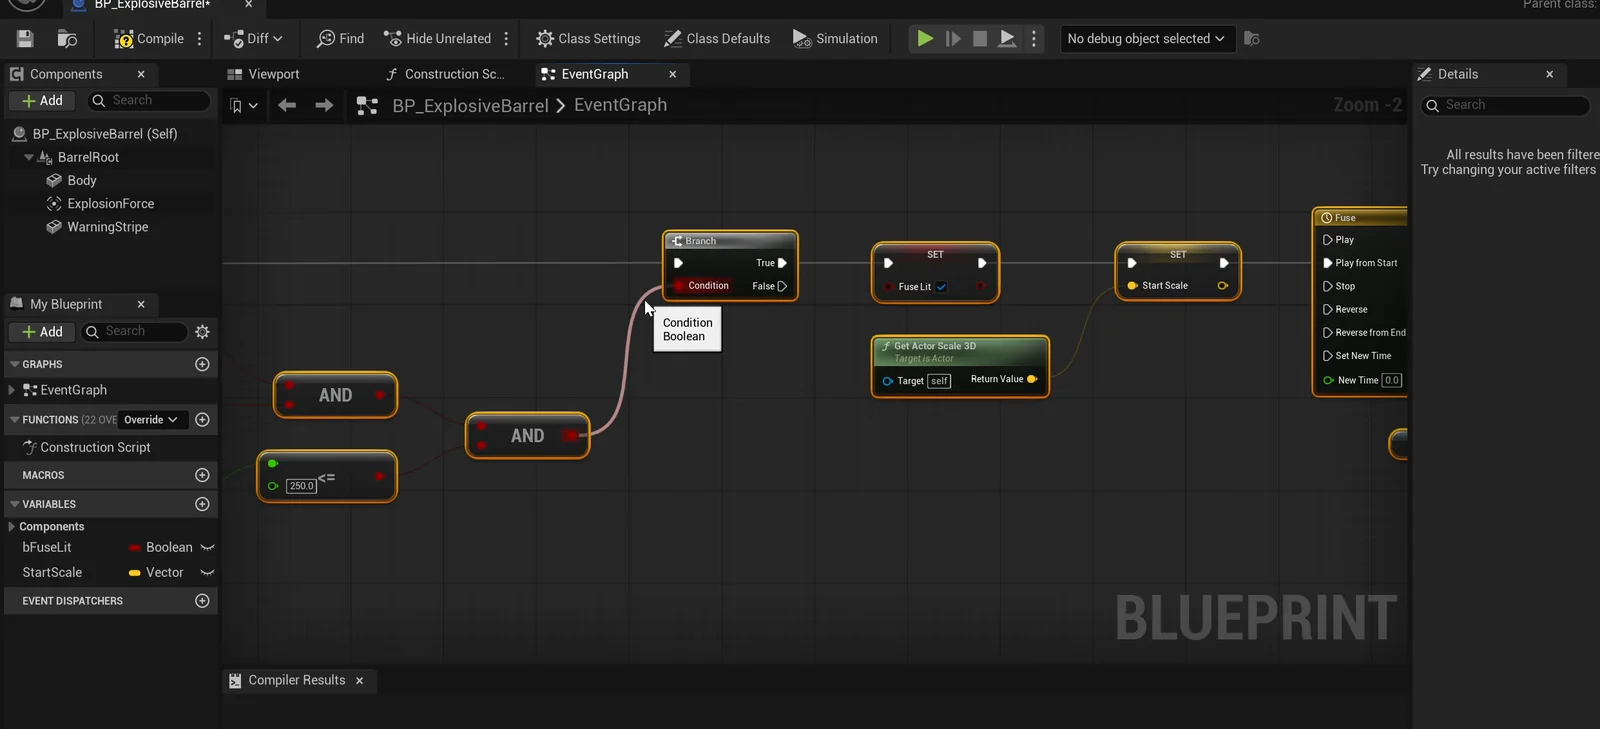Open the Diff dropdown
Viewport: 1600px width, 729px height.
(254, 39)
